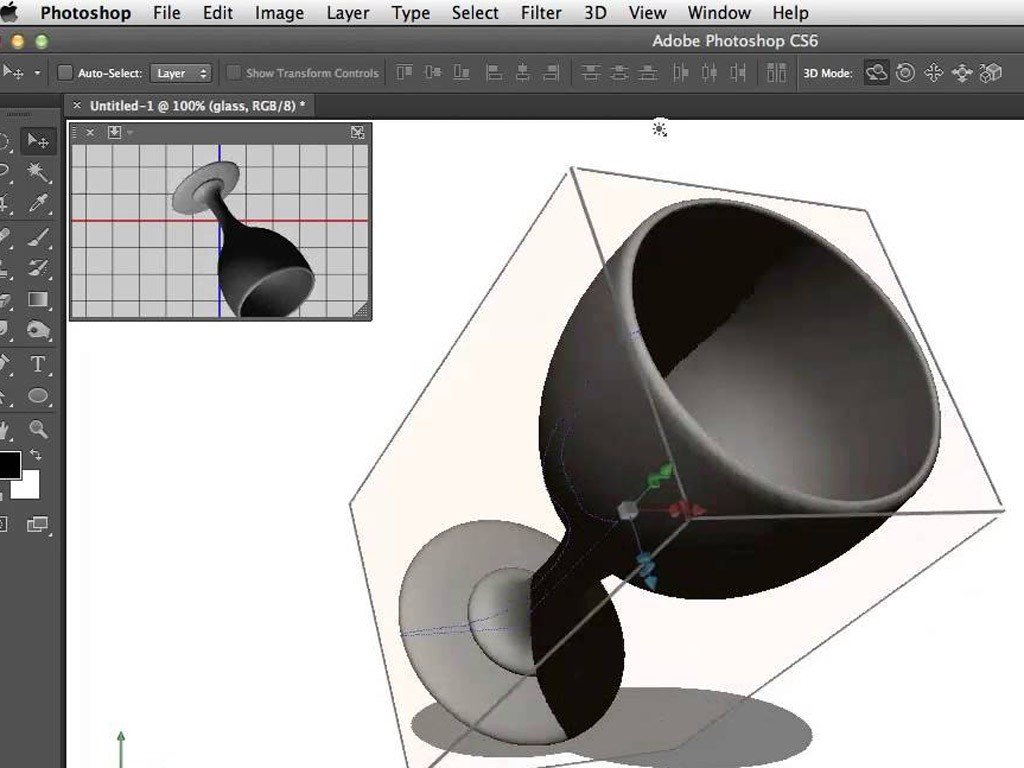Viewport: 1024px width, 768px height.
Task: Open the Image menu
Action: [x=279, y=12]
